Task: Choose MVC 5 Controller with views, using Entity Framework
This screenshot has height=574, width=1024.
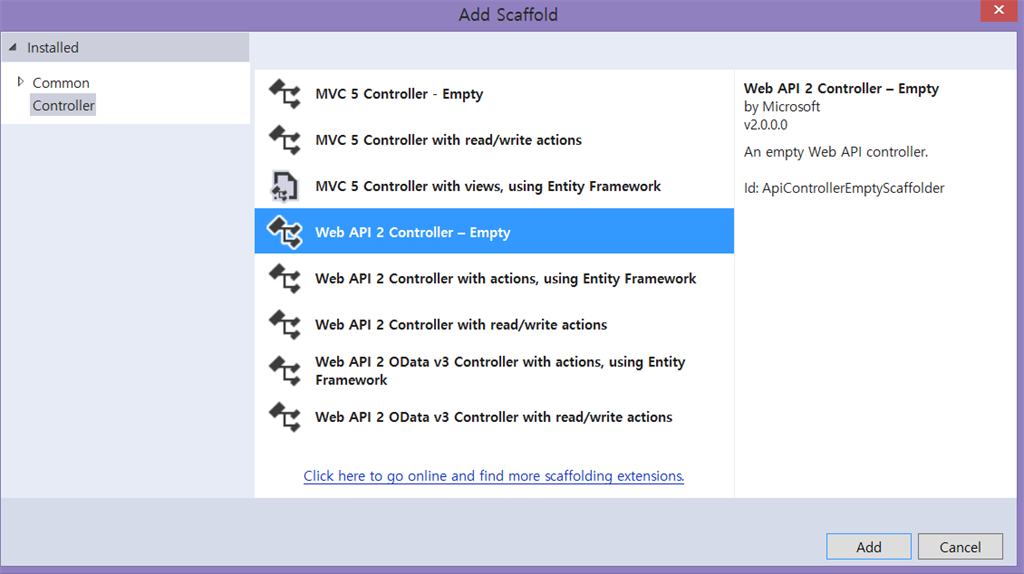Action: (488, 186)
